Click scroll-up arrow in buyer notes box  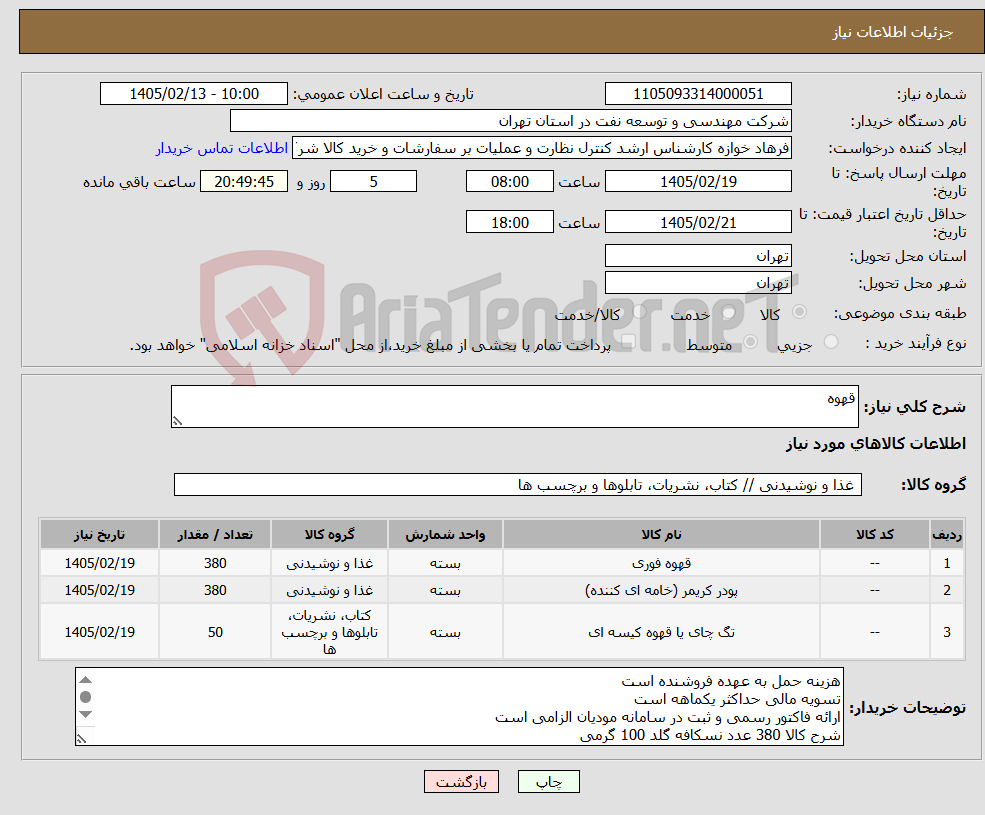(x=86, y=680)
